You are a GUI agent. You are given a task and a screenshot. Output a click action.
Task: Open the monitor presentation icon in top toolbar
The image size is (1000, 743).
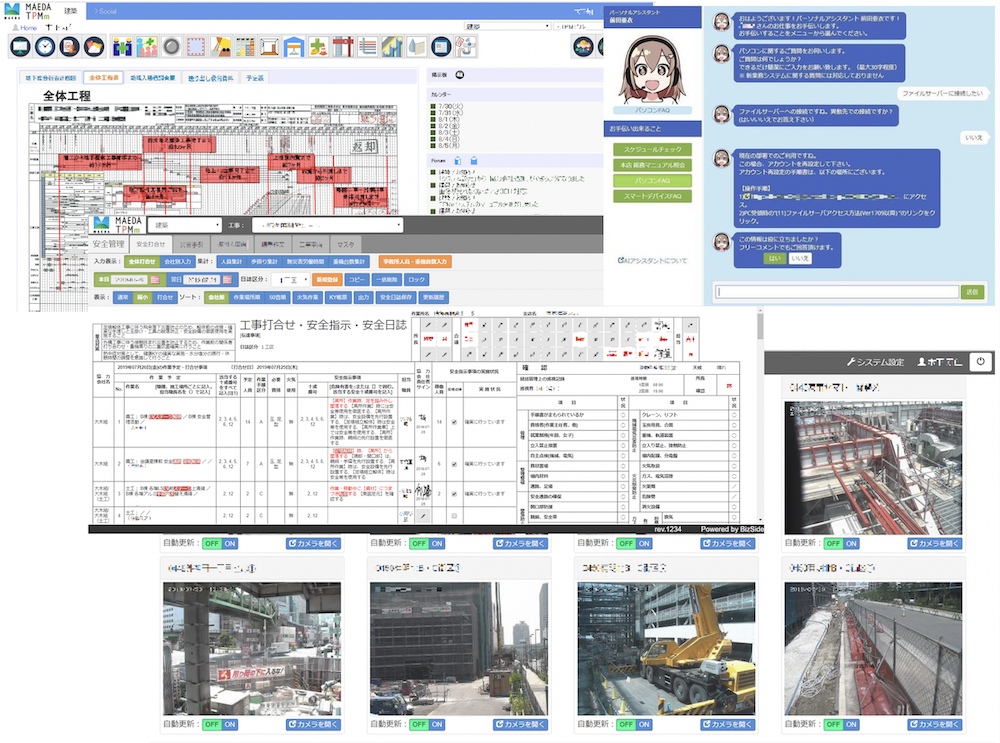click(21, 47)
